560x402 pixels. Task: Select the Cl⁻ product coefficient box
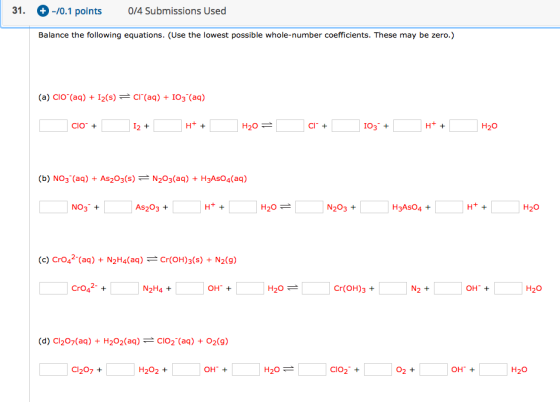pyautogui.click(x=290, y=126)
